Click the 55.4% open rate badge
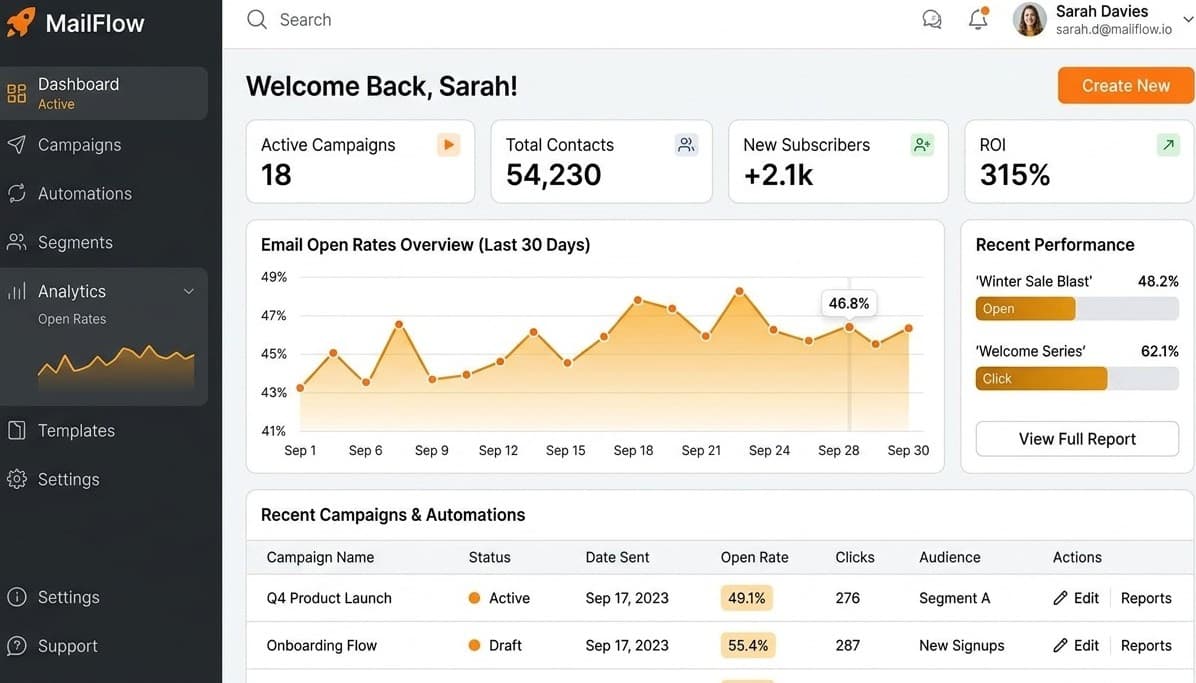Screen dimensions: 1196x683 pos(748,646)
